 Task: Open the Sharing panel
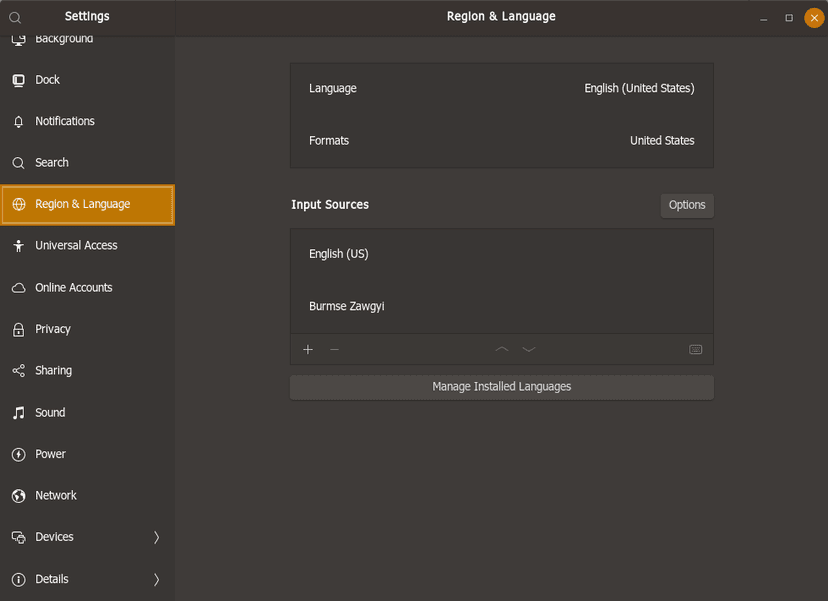[88, 371]
